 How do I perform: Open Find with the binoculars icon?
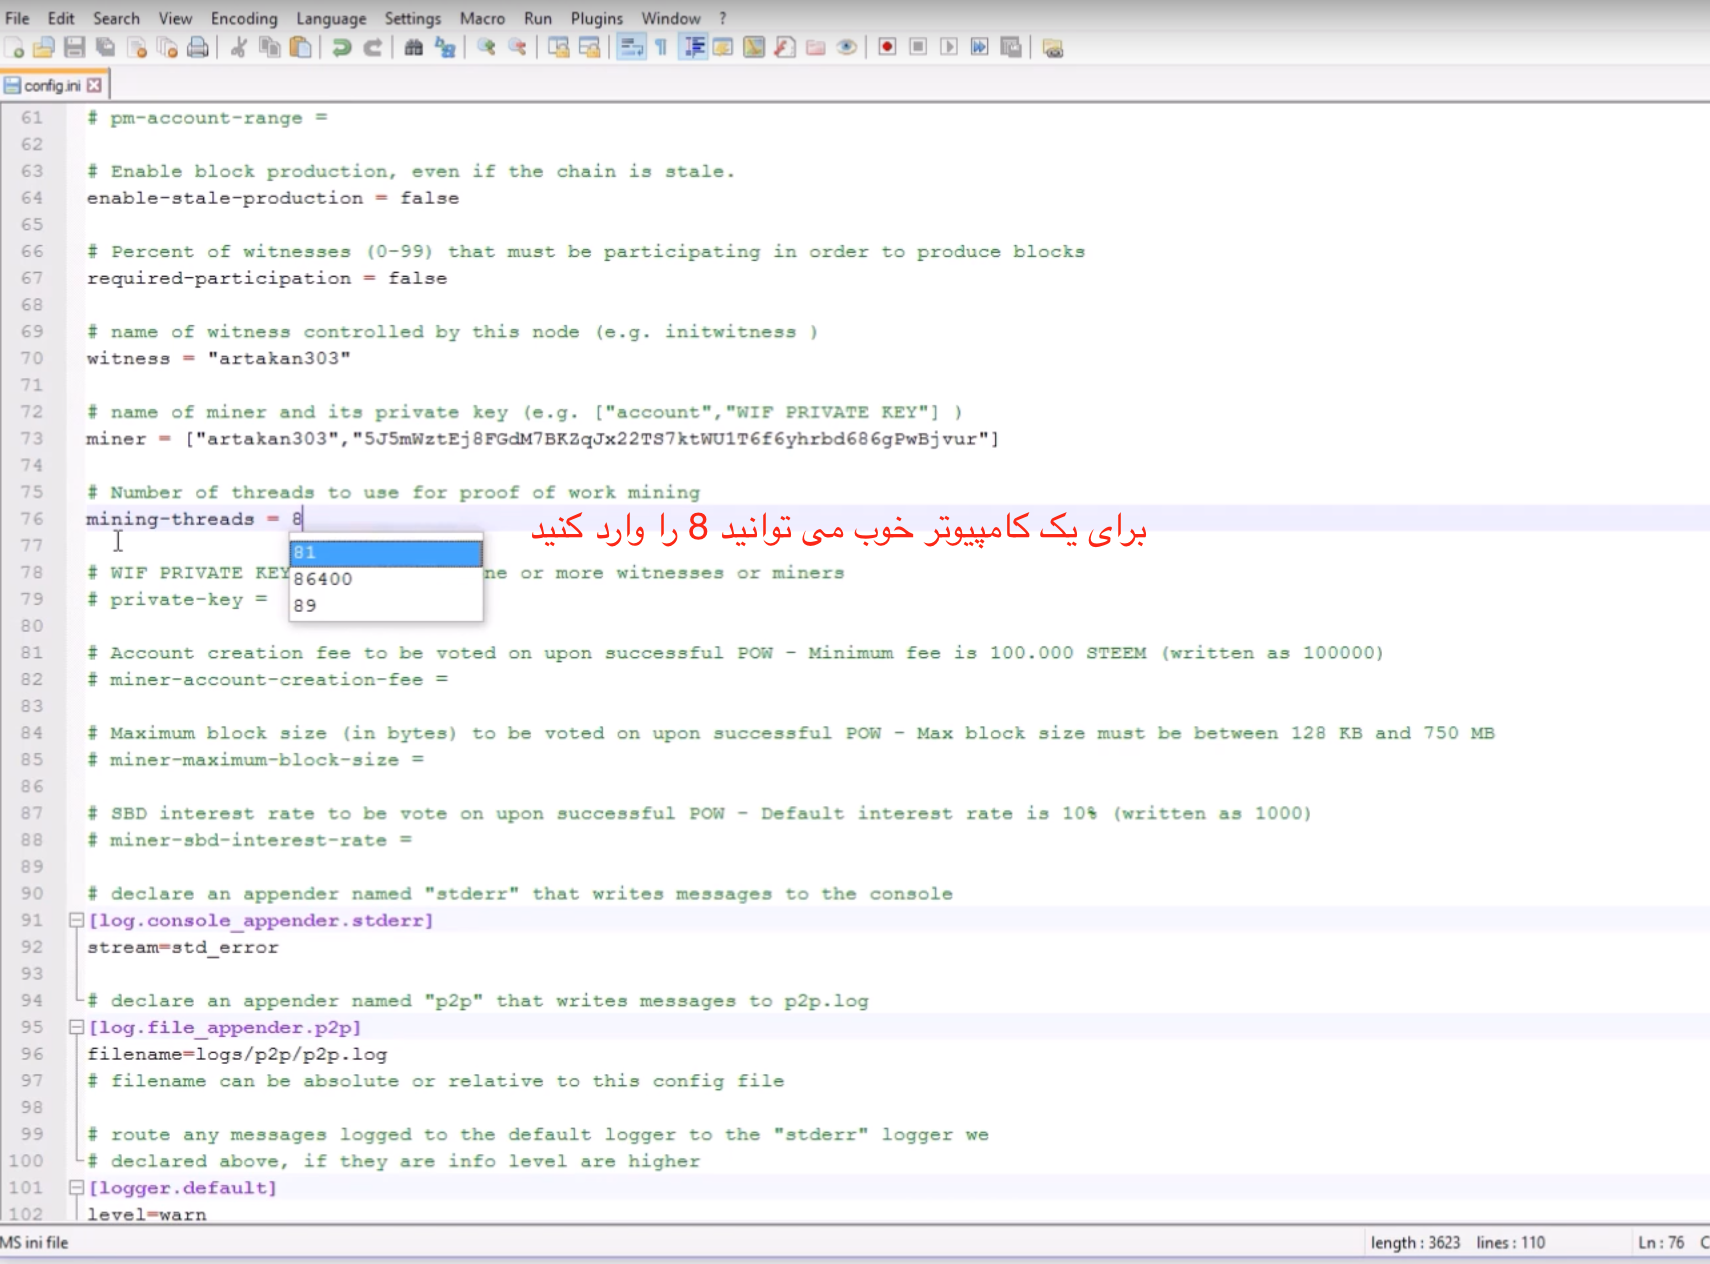[x=414, y=47]
